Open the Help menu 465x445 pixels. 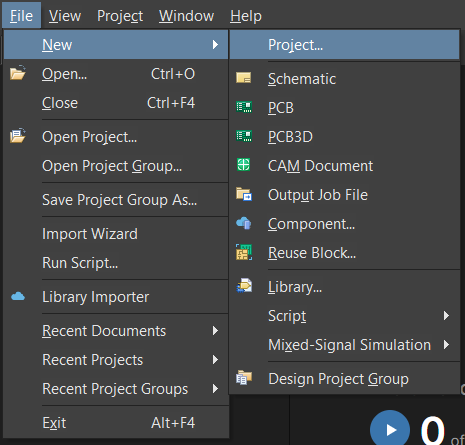point(246,15)
